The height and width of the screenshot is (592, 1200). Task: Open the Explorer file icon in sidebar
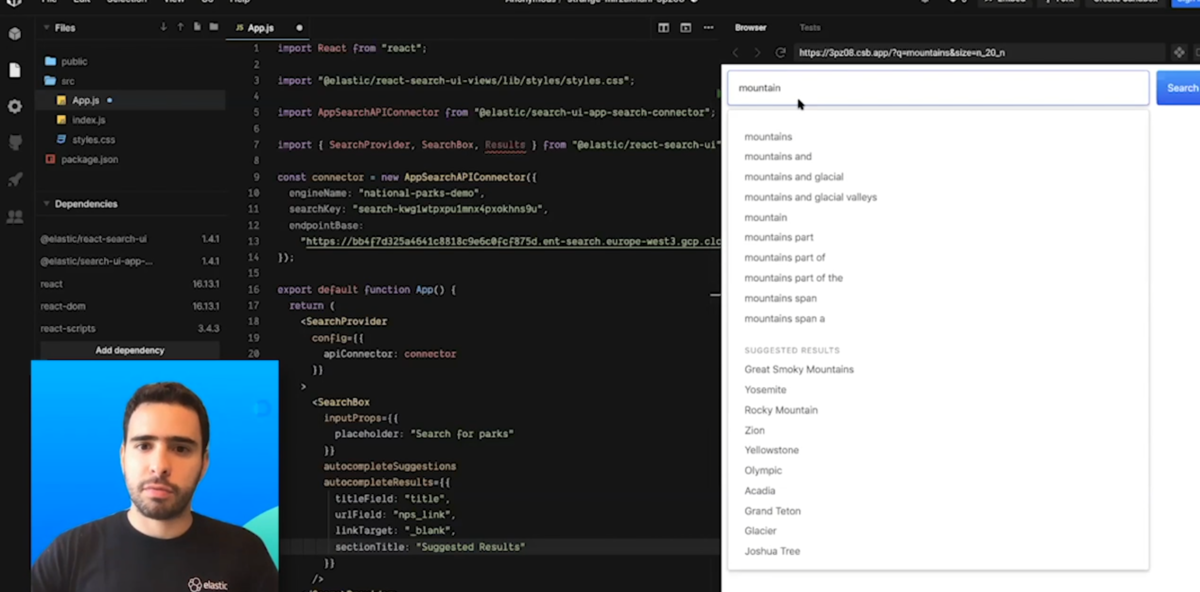(14, 70)
